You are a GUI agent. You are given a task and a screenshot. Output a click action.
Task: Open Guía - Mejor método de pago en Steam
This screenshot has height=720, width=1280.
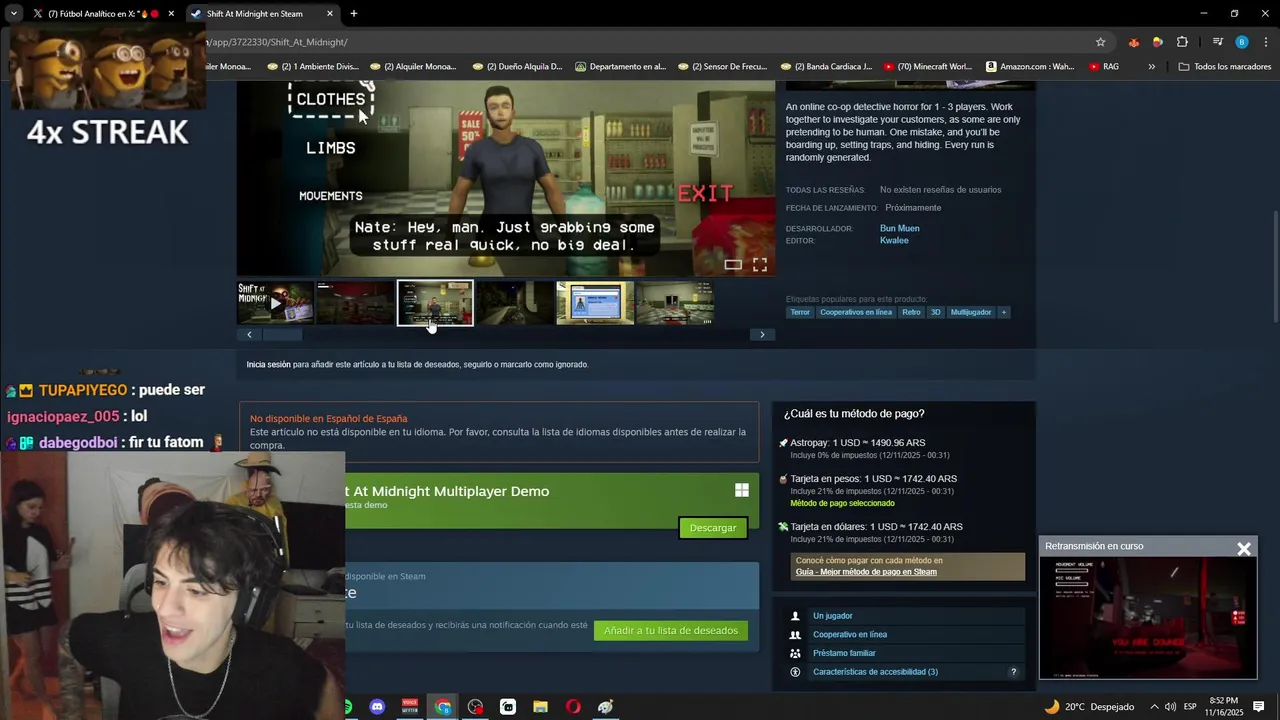point(866,572)
